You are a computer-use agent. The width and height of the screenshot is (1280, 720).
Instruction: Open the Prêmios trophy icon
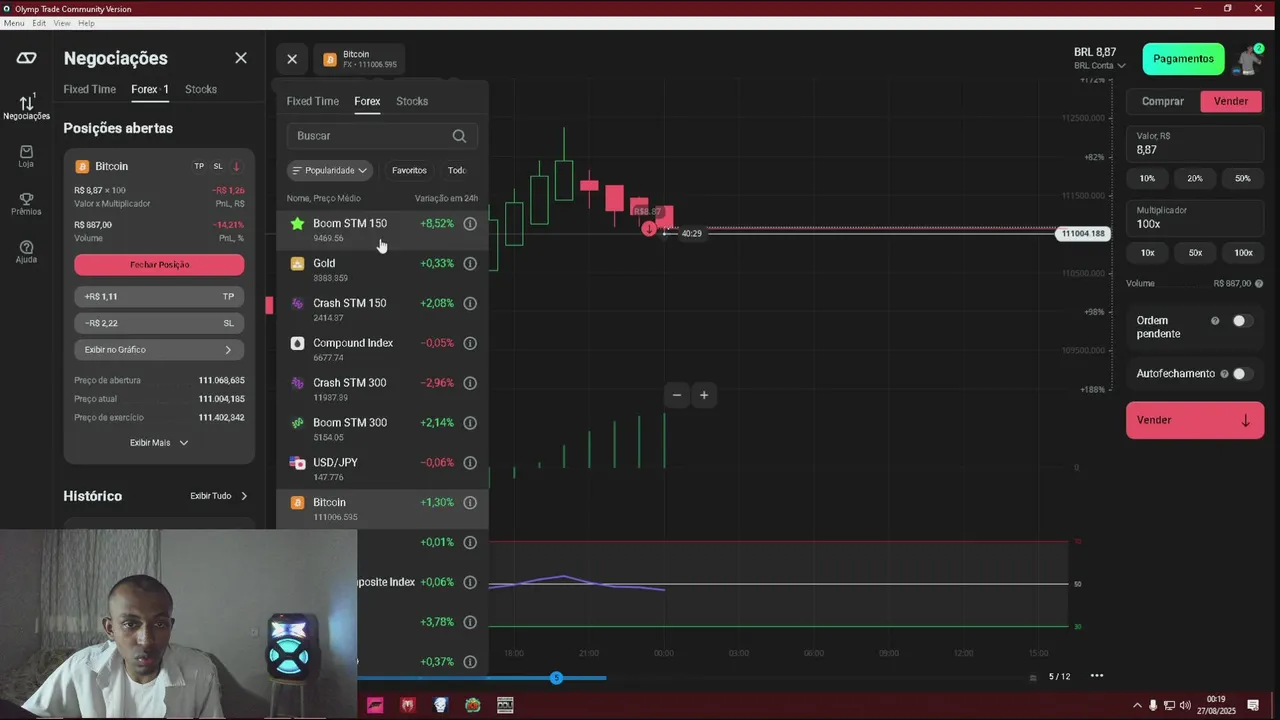click(26, 203)
